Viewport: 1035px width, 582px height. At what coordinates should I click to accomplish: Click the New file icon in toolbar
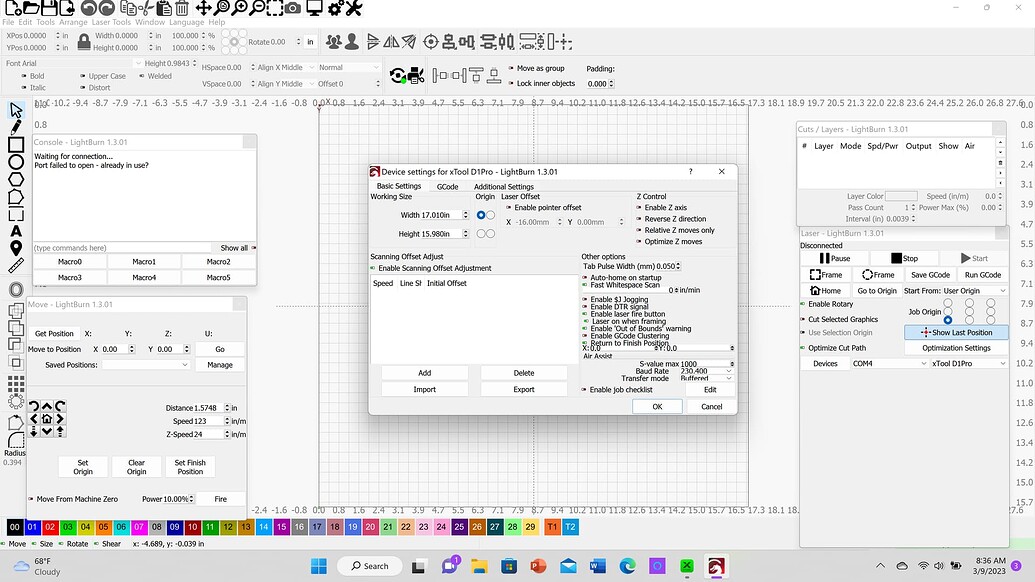13,8
